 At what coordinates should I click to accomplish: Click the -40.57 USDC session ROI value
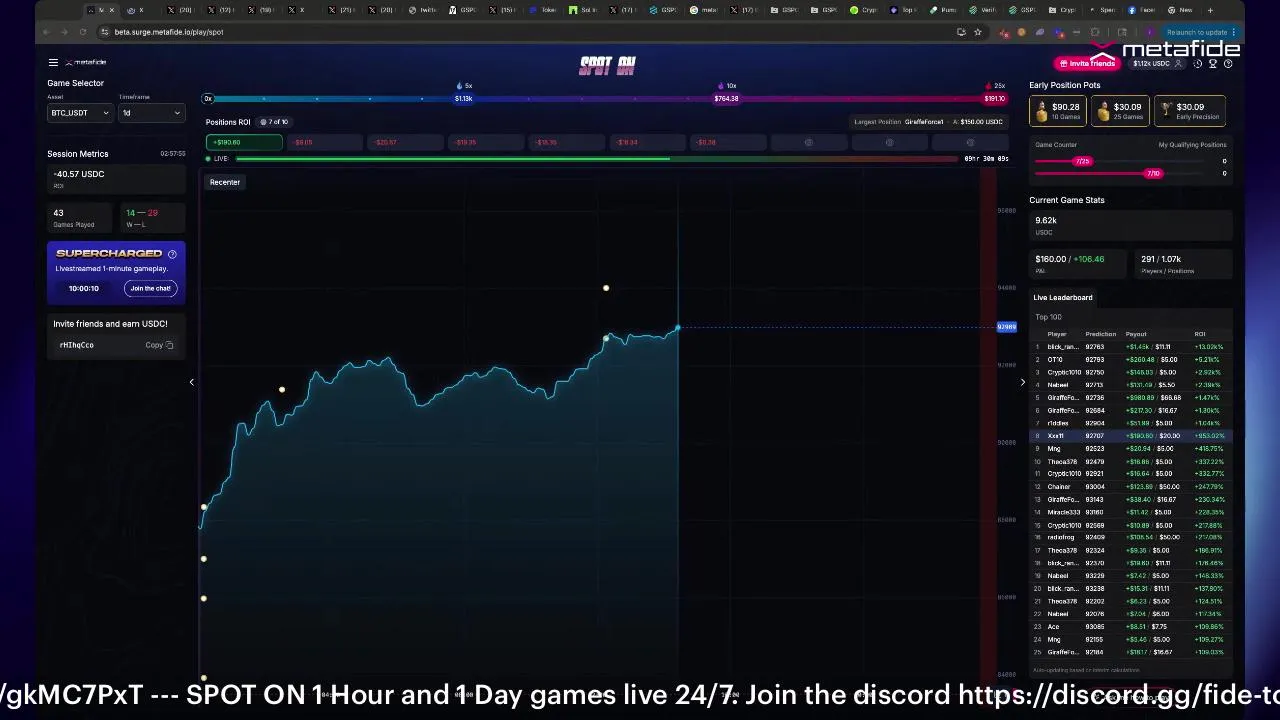(x=79, y=174)
